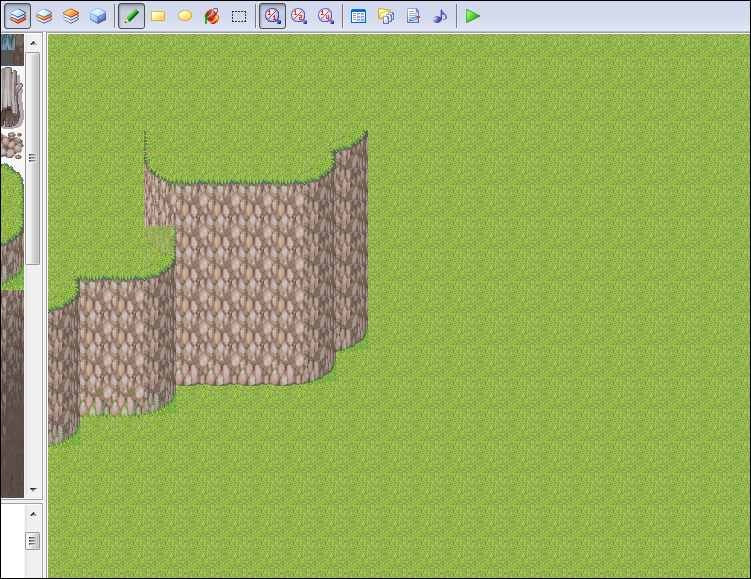Start playtest with green play arrow
Screen dimensions: 751x579
coord(473,16)
